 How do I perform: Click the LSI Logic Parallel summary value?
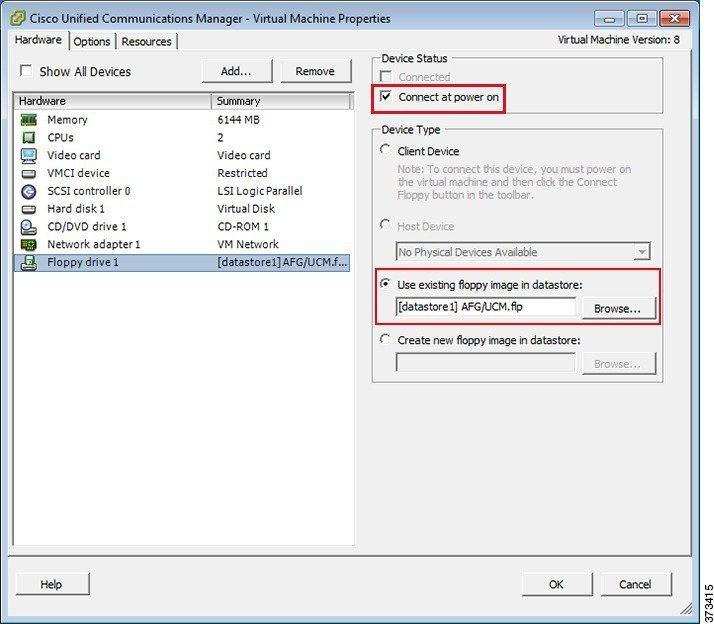click(x=260, y=191)
